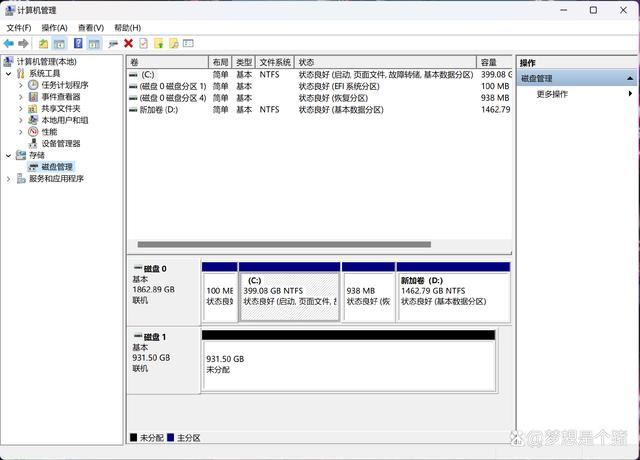Sort by the 容量 column header
The image size is (640, 460).
[x=494, y=62]
